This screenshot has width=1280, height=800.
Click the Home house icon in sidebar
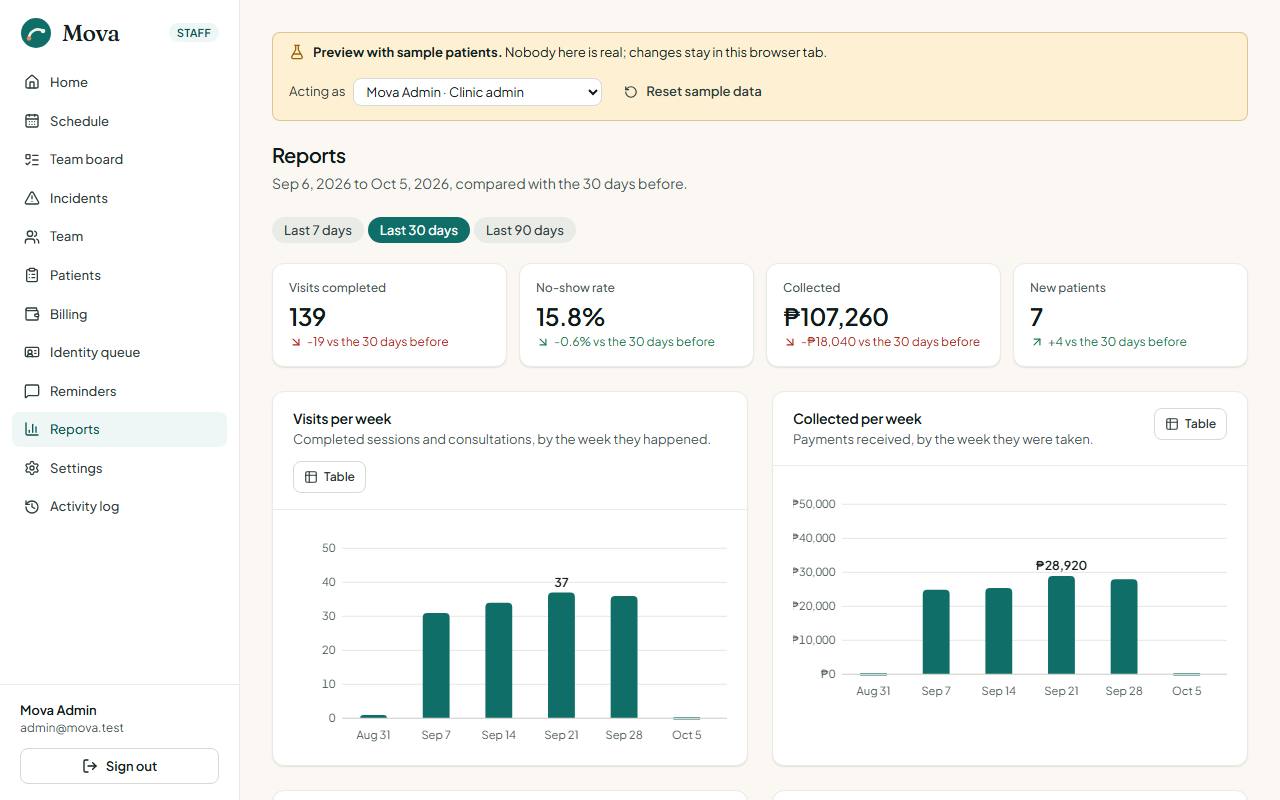pyautogui.click(x=32, y=82)
